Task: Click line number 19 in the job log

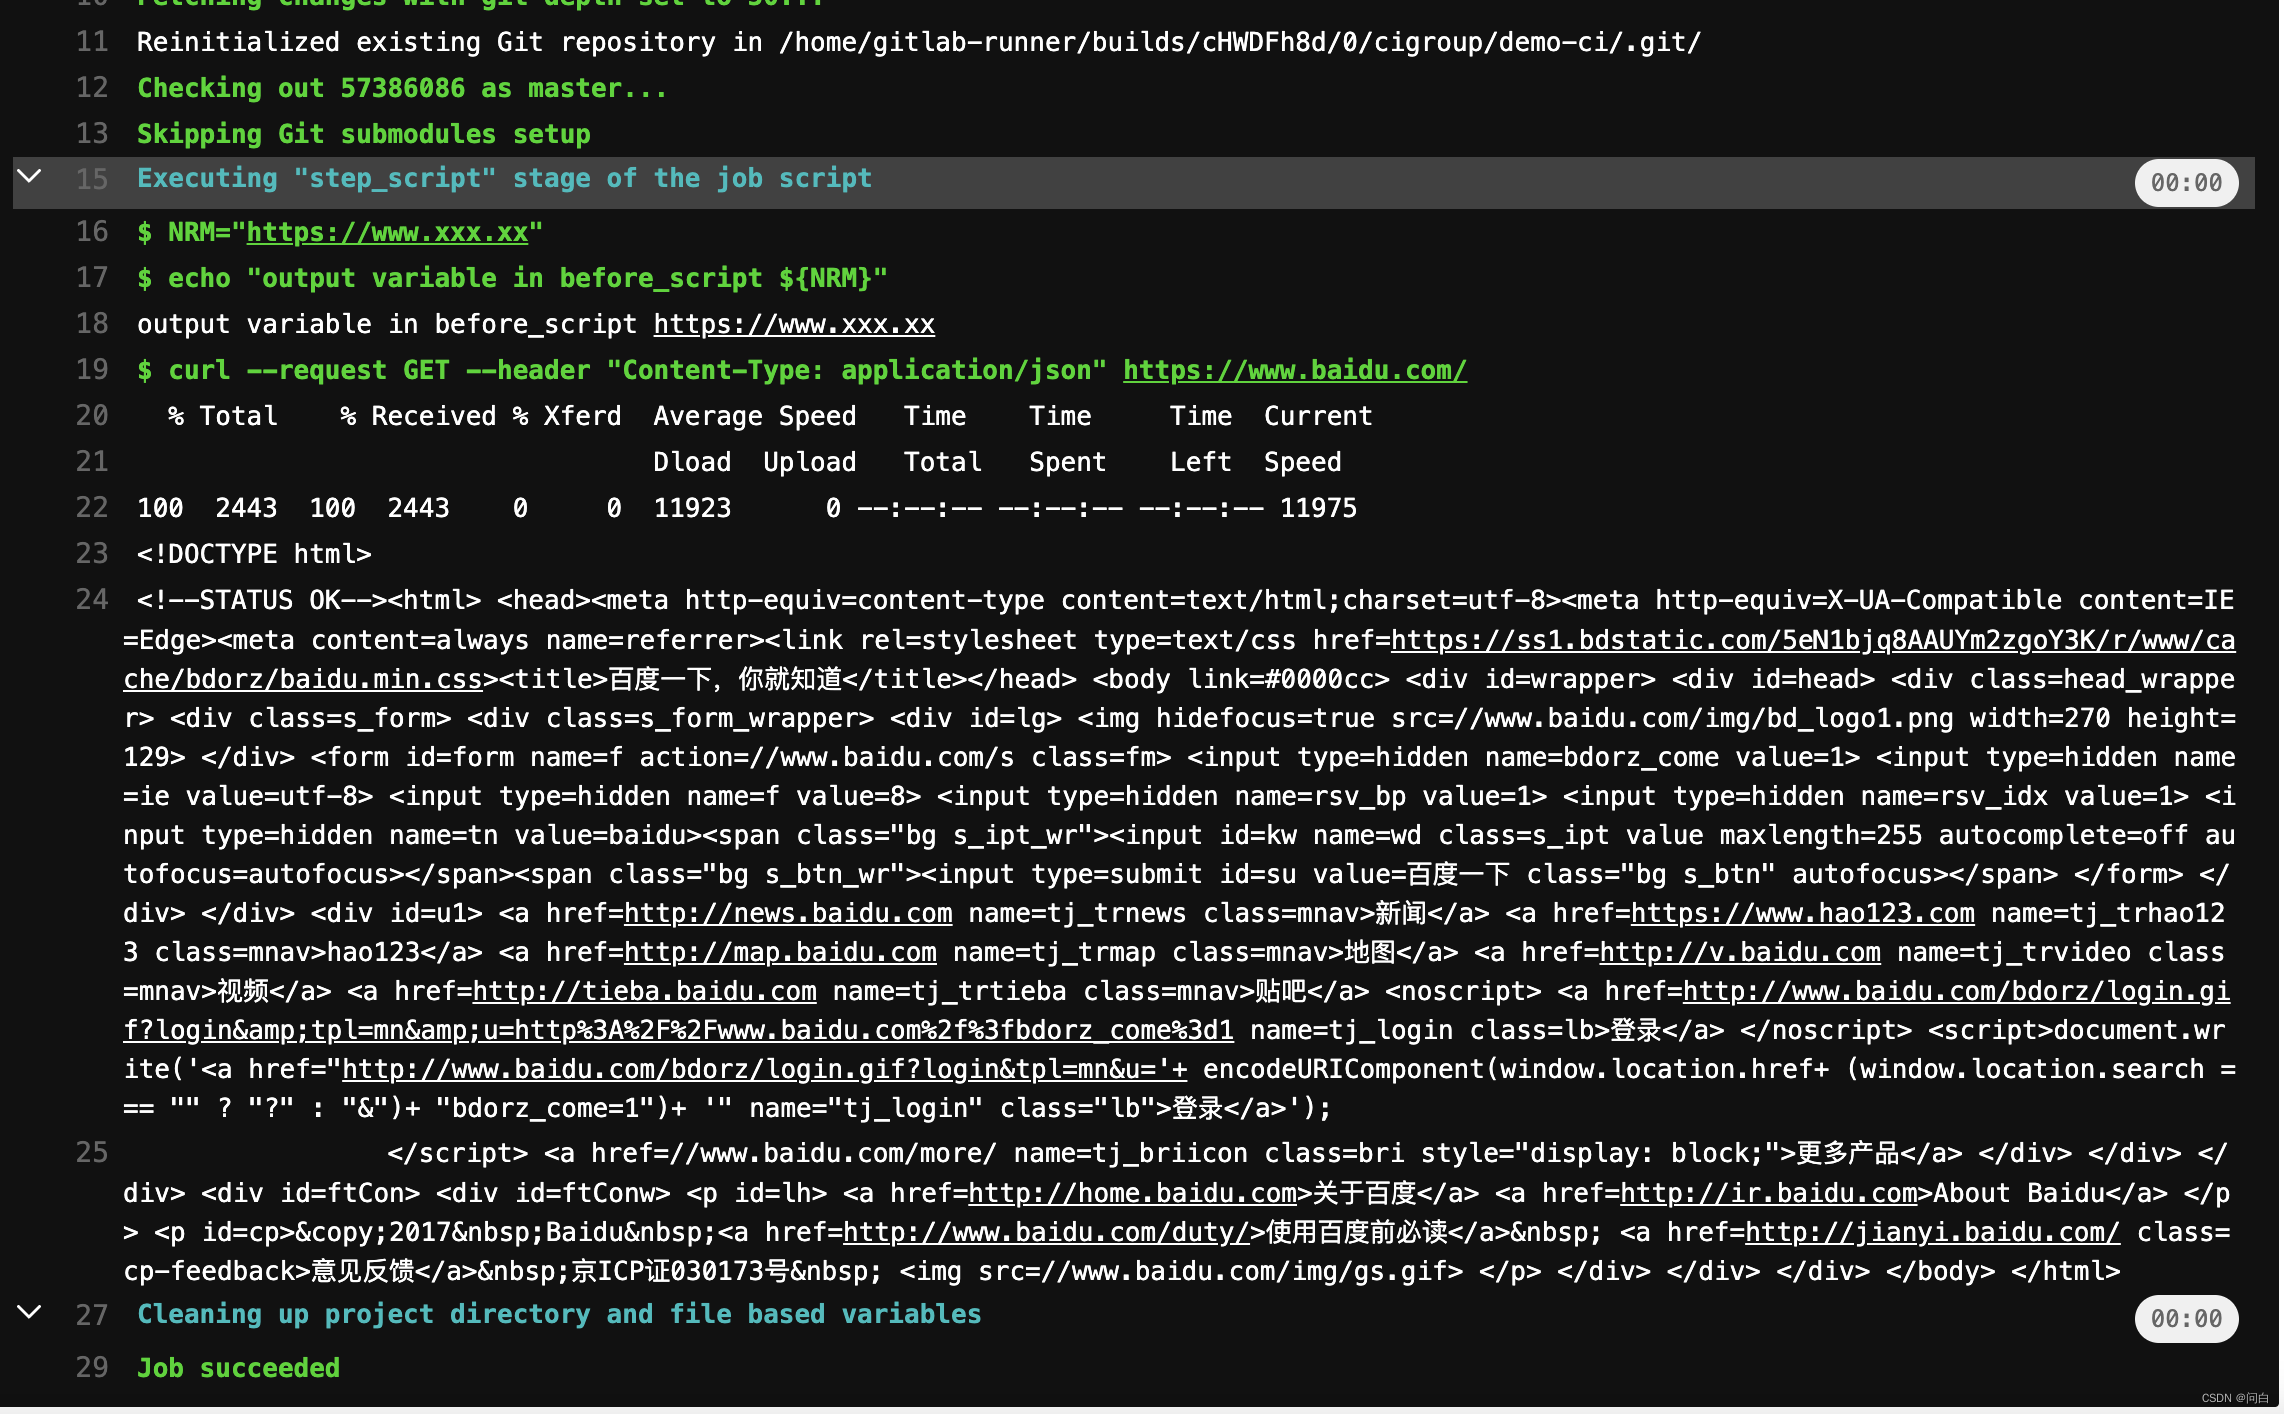Action: coord(92,370)
